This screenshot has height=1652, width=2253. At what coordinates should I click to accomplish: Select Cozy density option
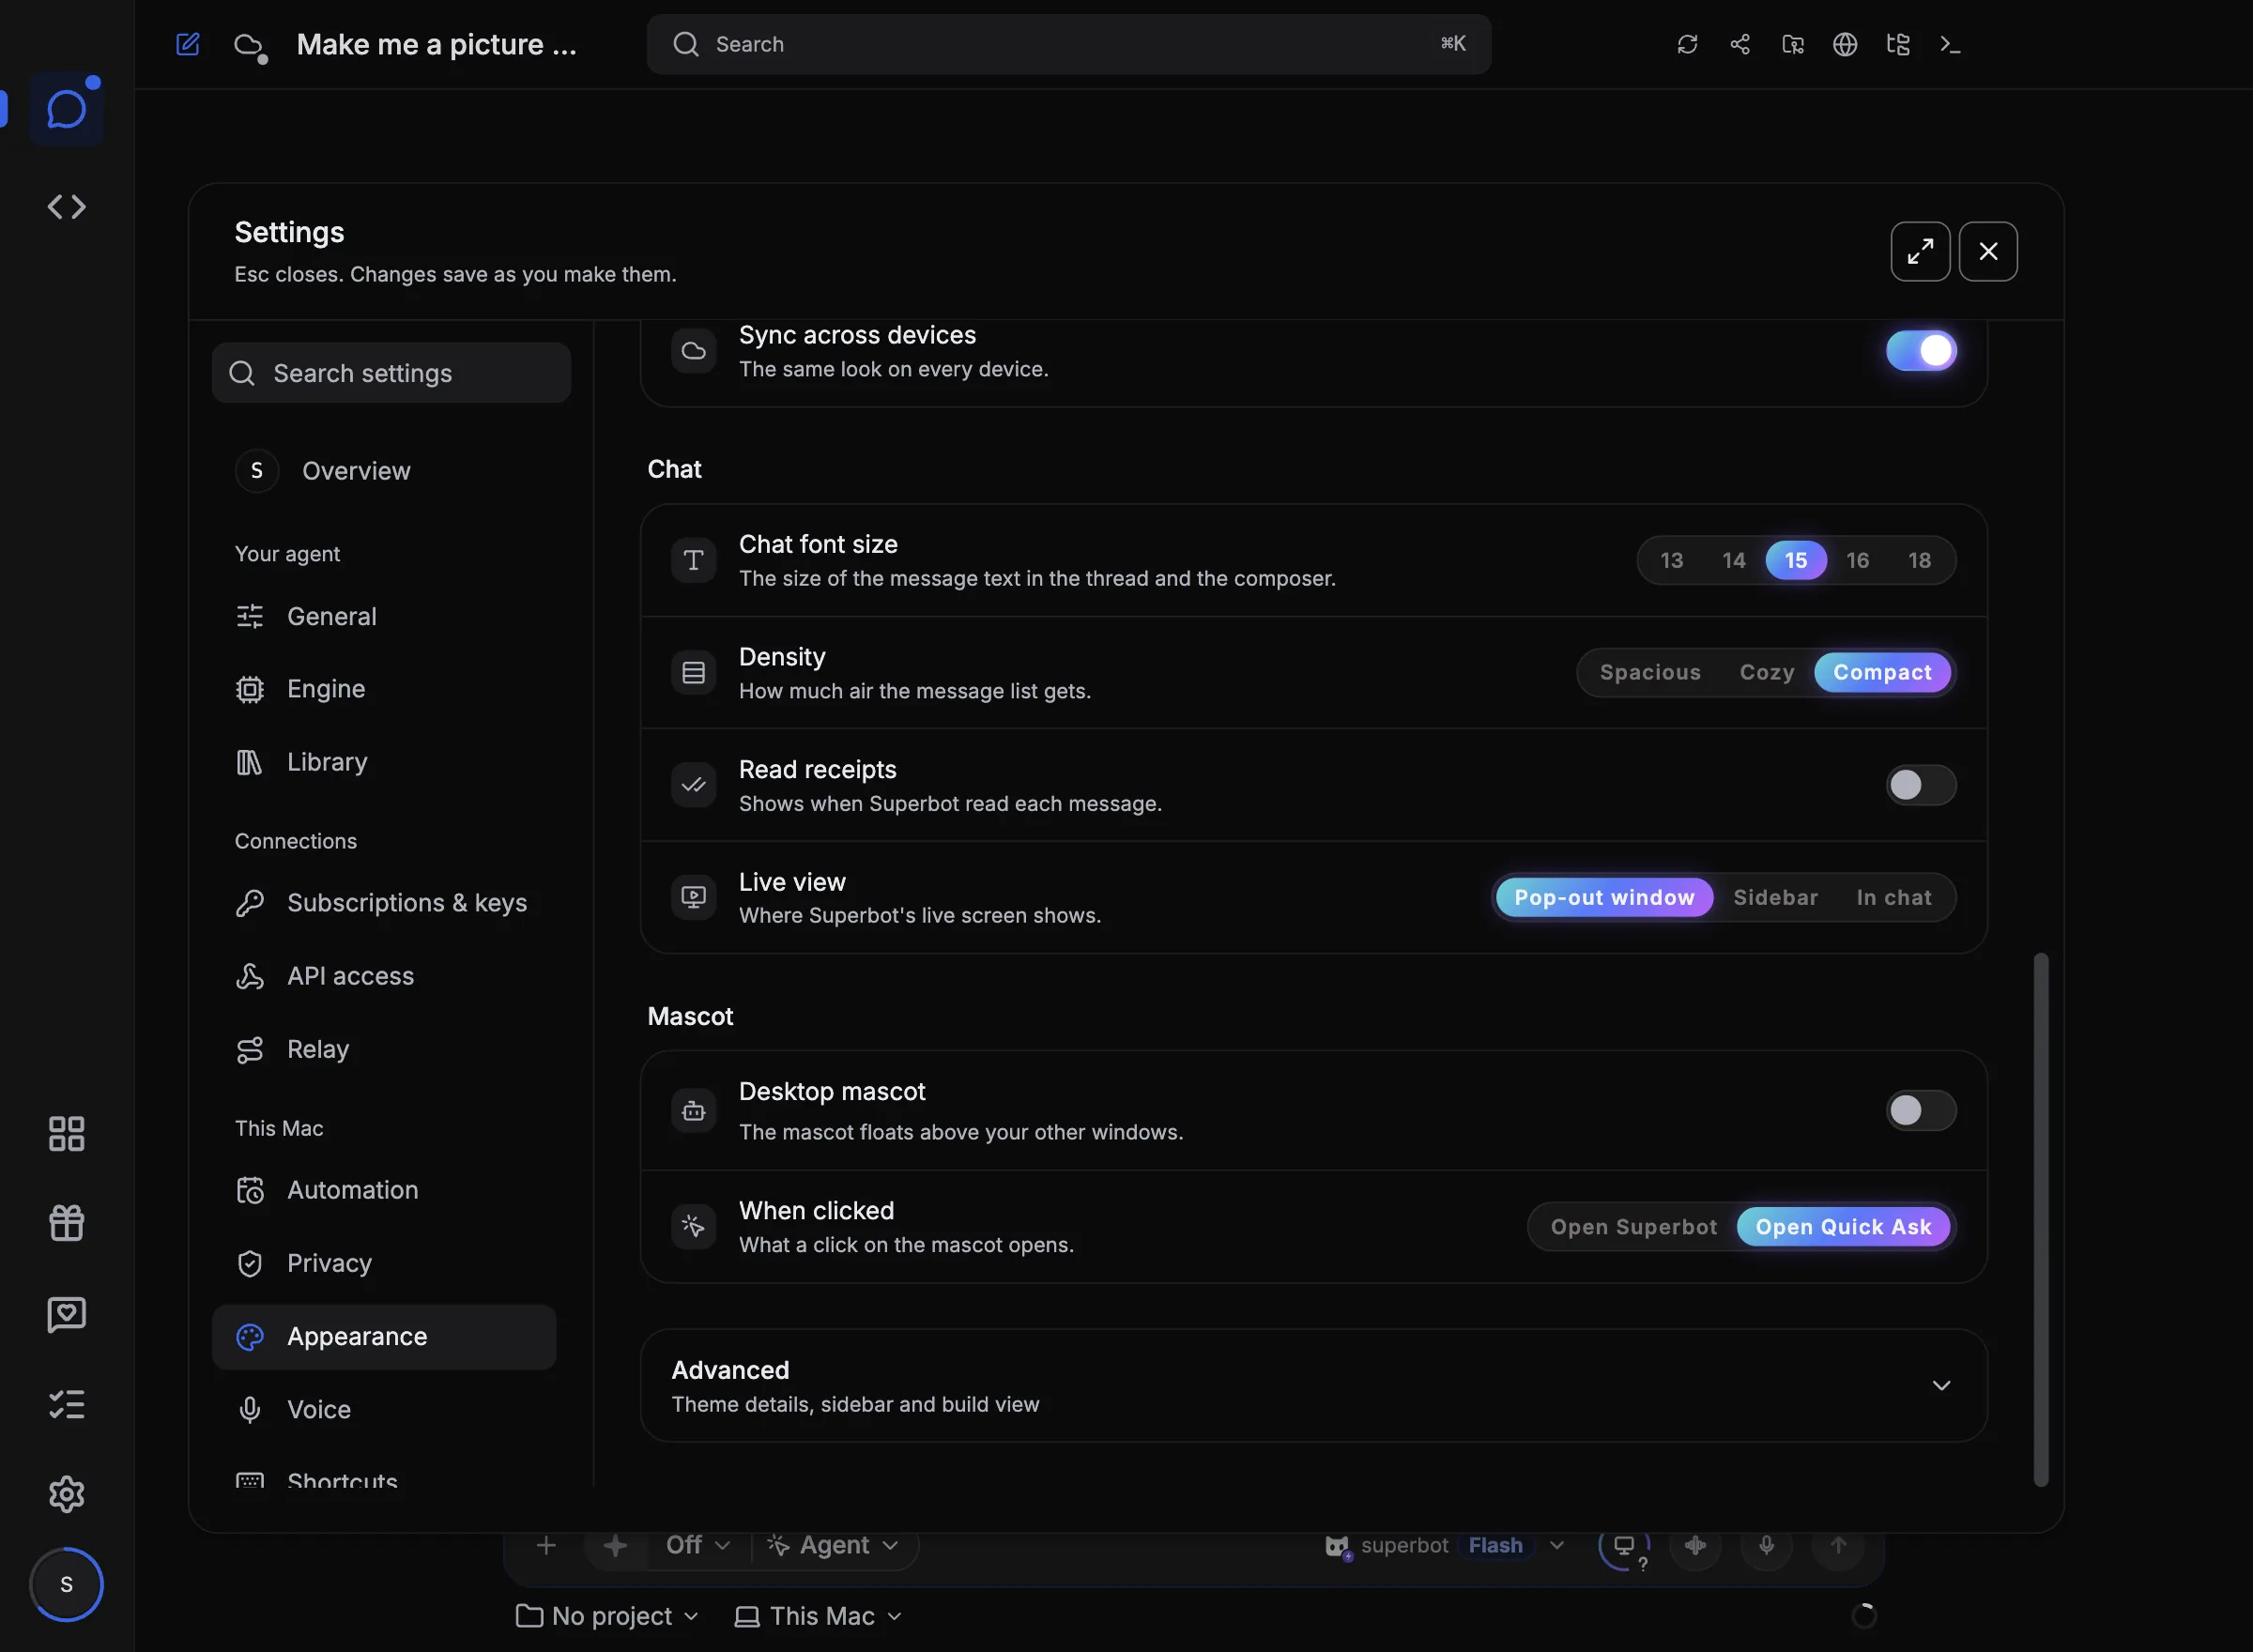(x=1767, y=672)
